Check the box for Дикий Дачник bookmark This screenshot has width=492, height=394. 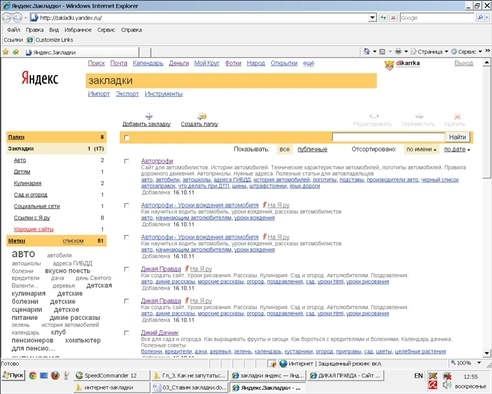(x=126, y=333)
